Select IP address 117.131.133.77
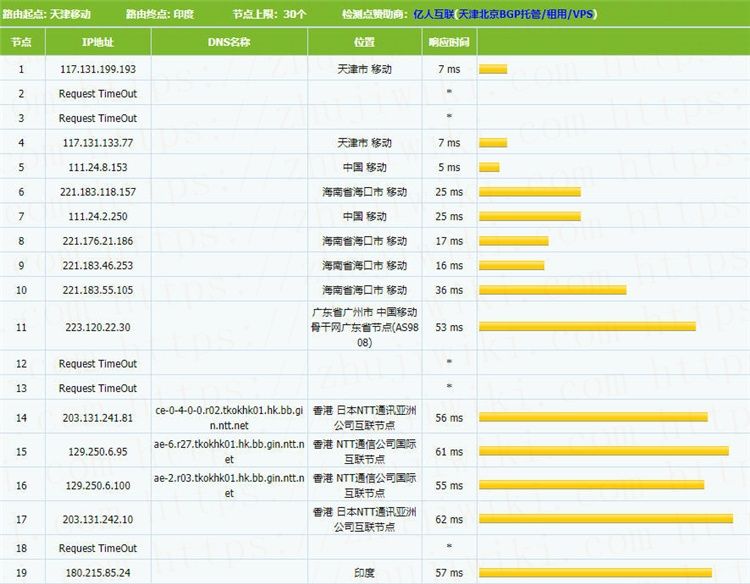The width and height of the screenshot is (750, 584). [x=98, y=143]
